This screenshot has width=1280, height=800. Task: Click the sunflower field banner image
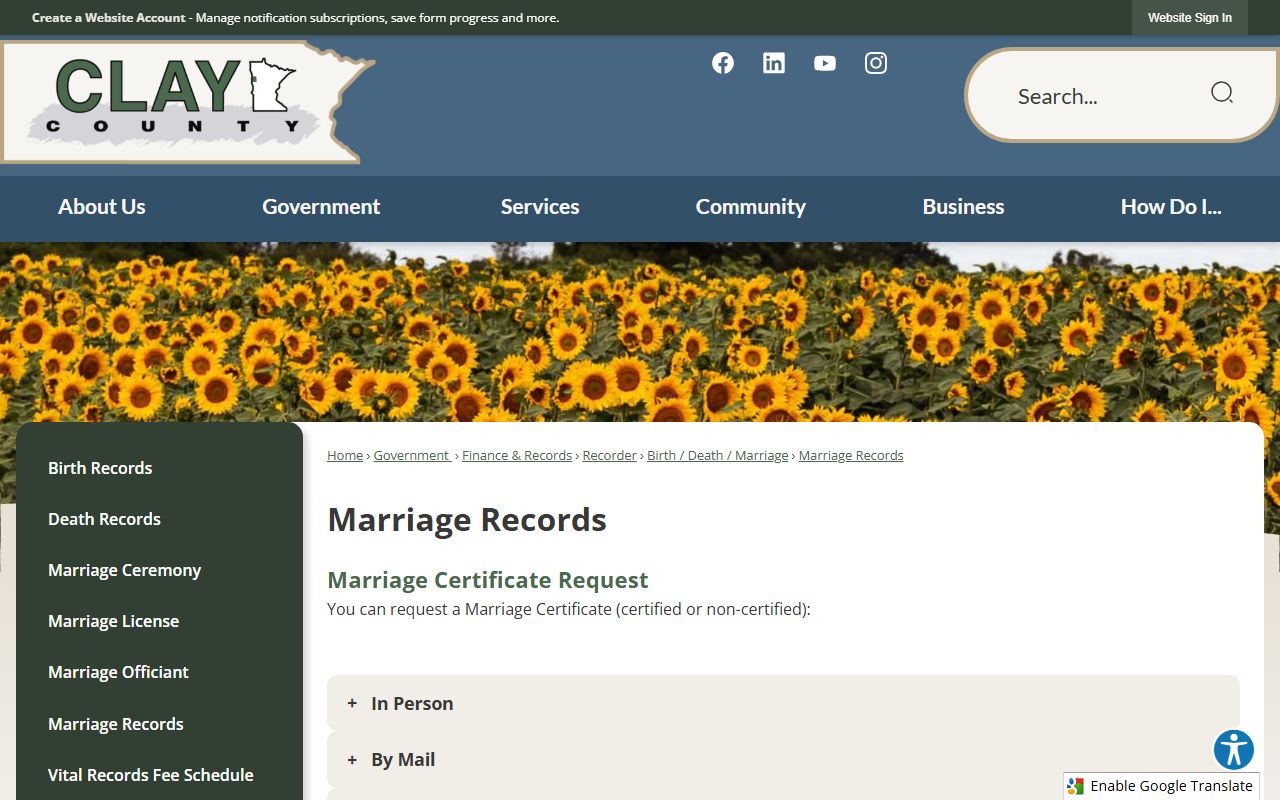coord(640,332)
